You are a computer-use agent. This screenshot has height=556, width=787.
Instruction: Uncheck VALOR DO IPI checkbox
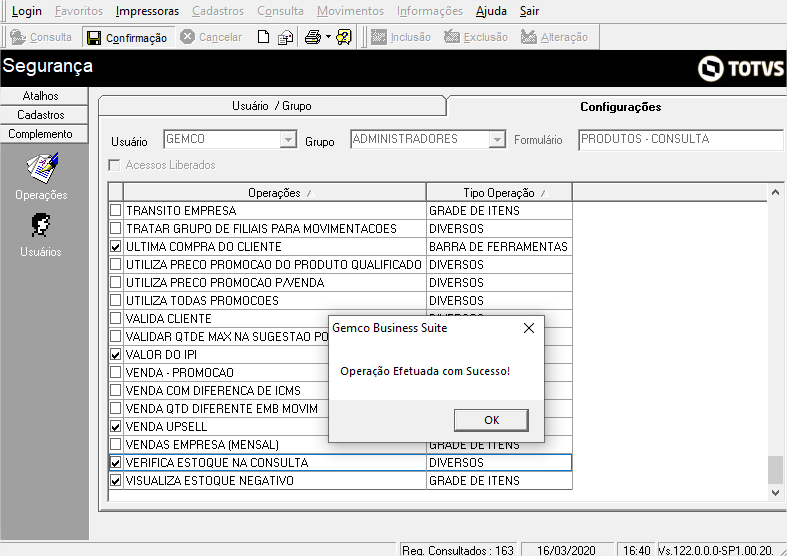[x=115, y=354]
